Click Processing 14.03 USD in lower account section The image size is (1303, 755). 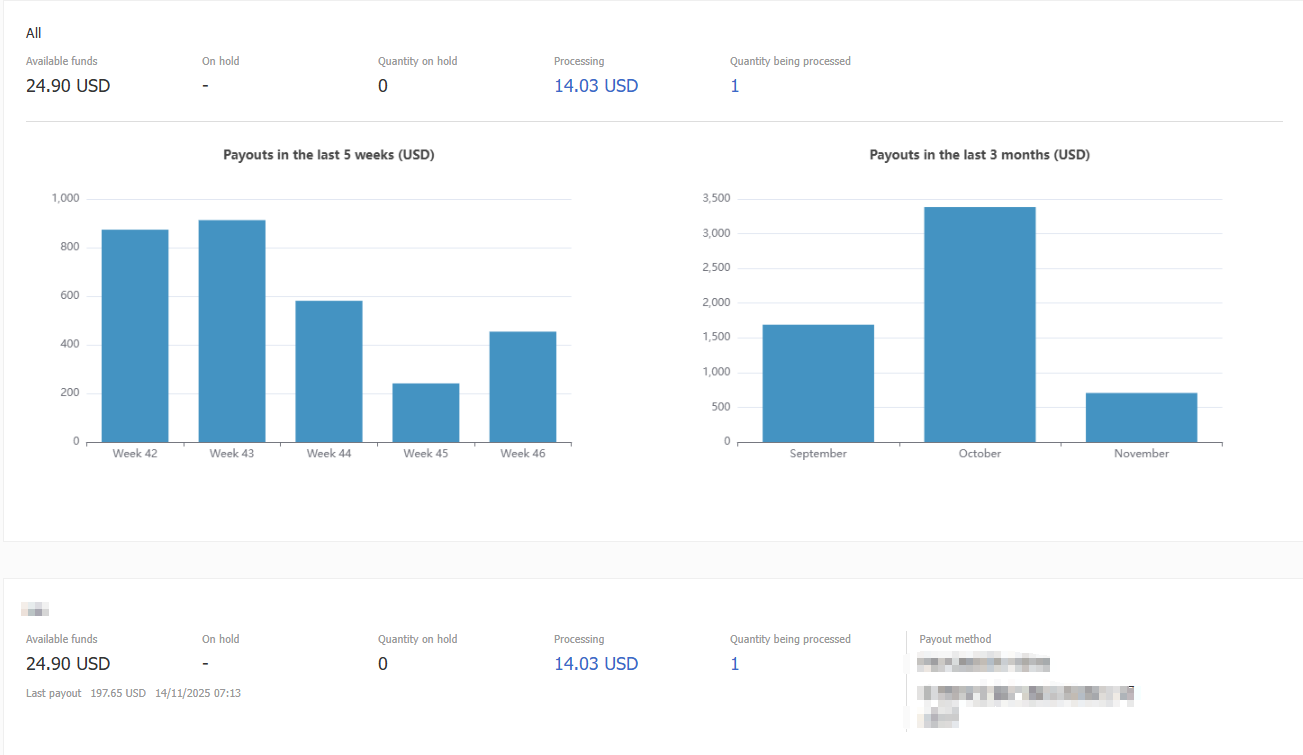[596, 664]
